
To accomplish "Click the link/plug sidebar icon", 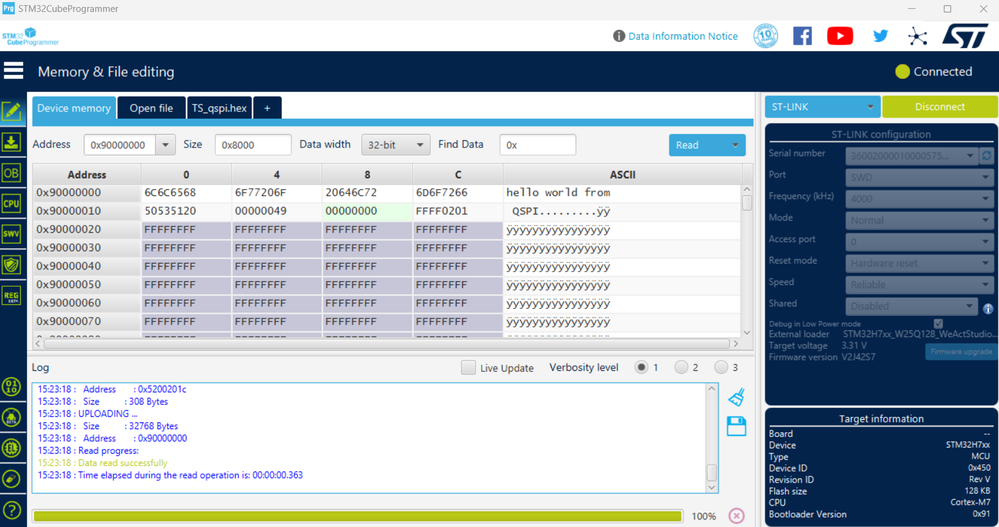I will click(11, 479).
